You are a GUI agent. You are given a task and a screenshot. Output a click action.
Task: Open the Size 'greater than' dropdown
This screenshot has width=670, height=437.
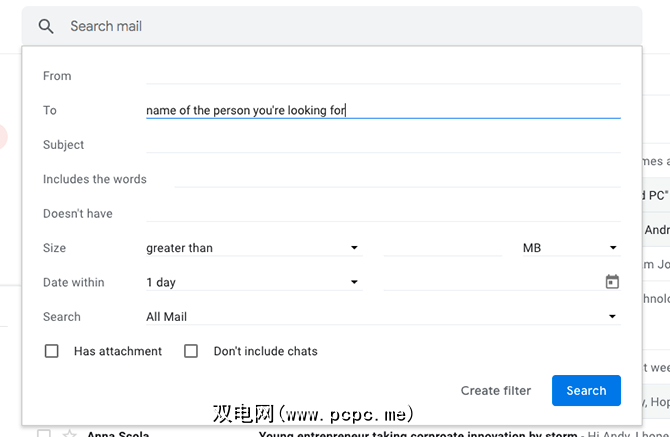[x=252, y=248]
